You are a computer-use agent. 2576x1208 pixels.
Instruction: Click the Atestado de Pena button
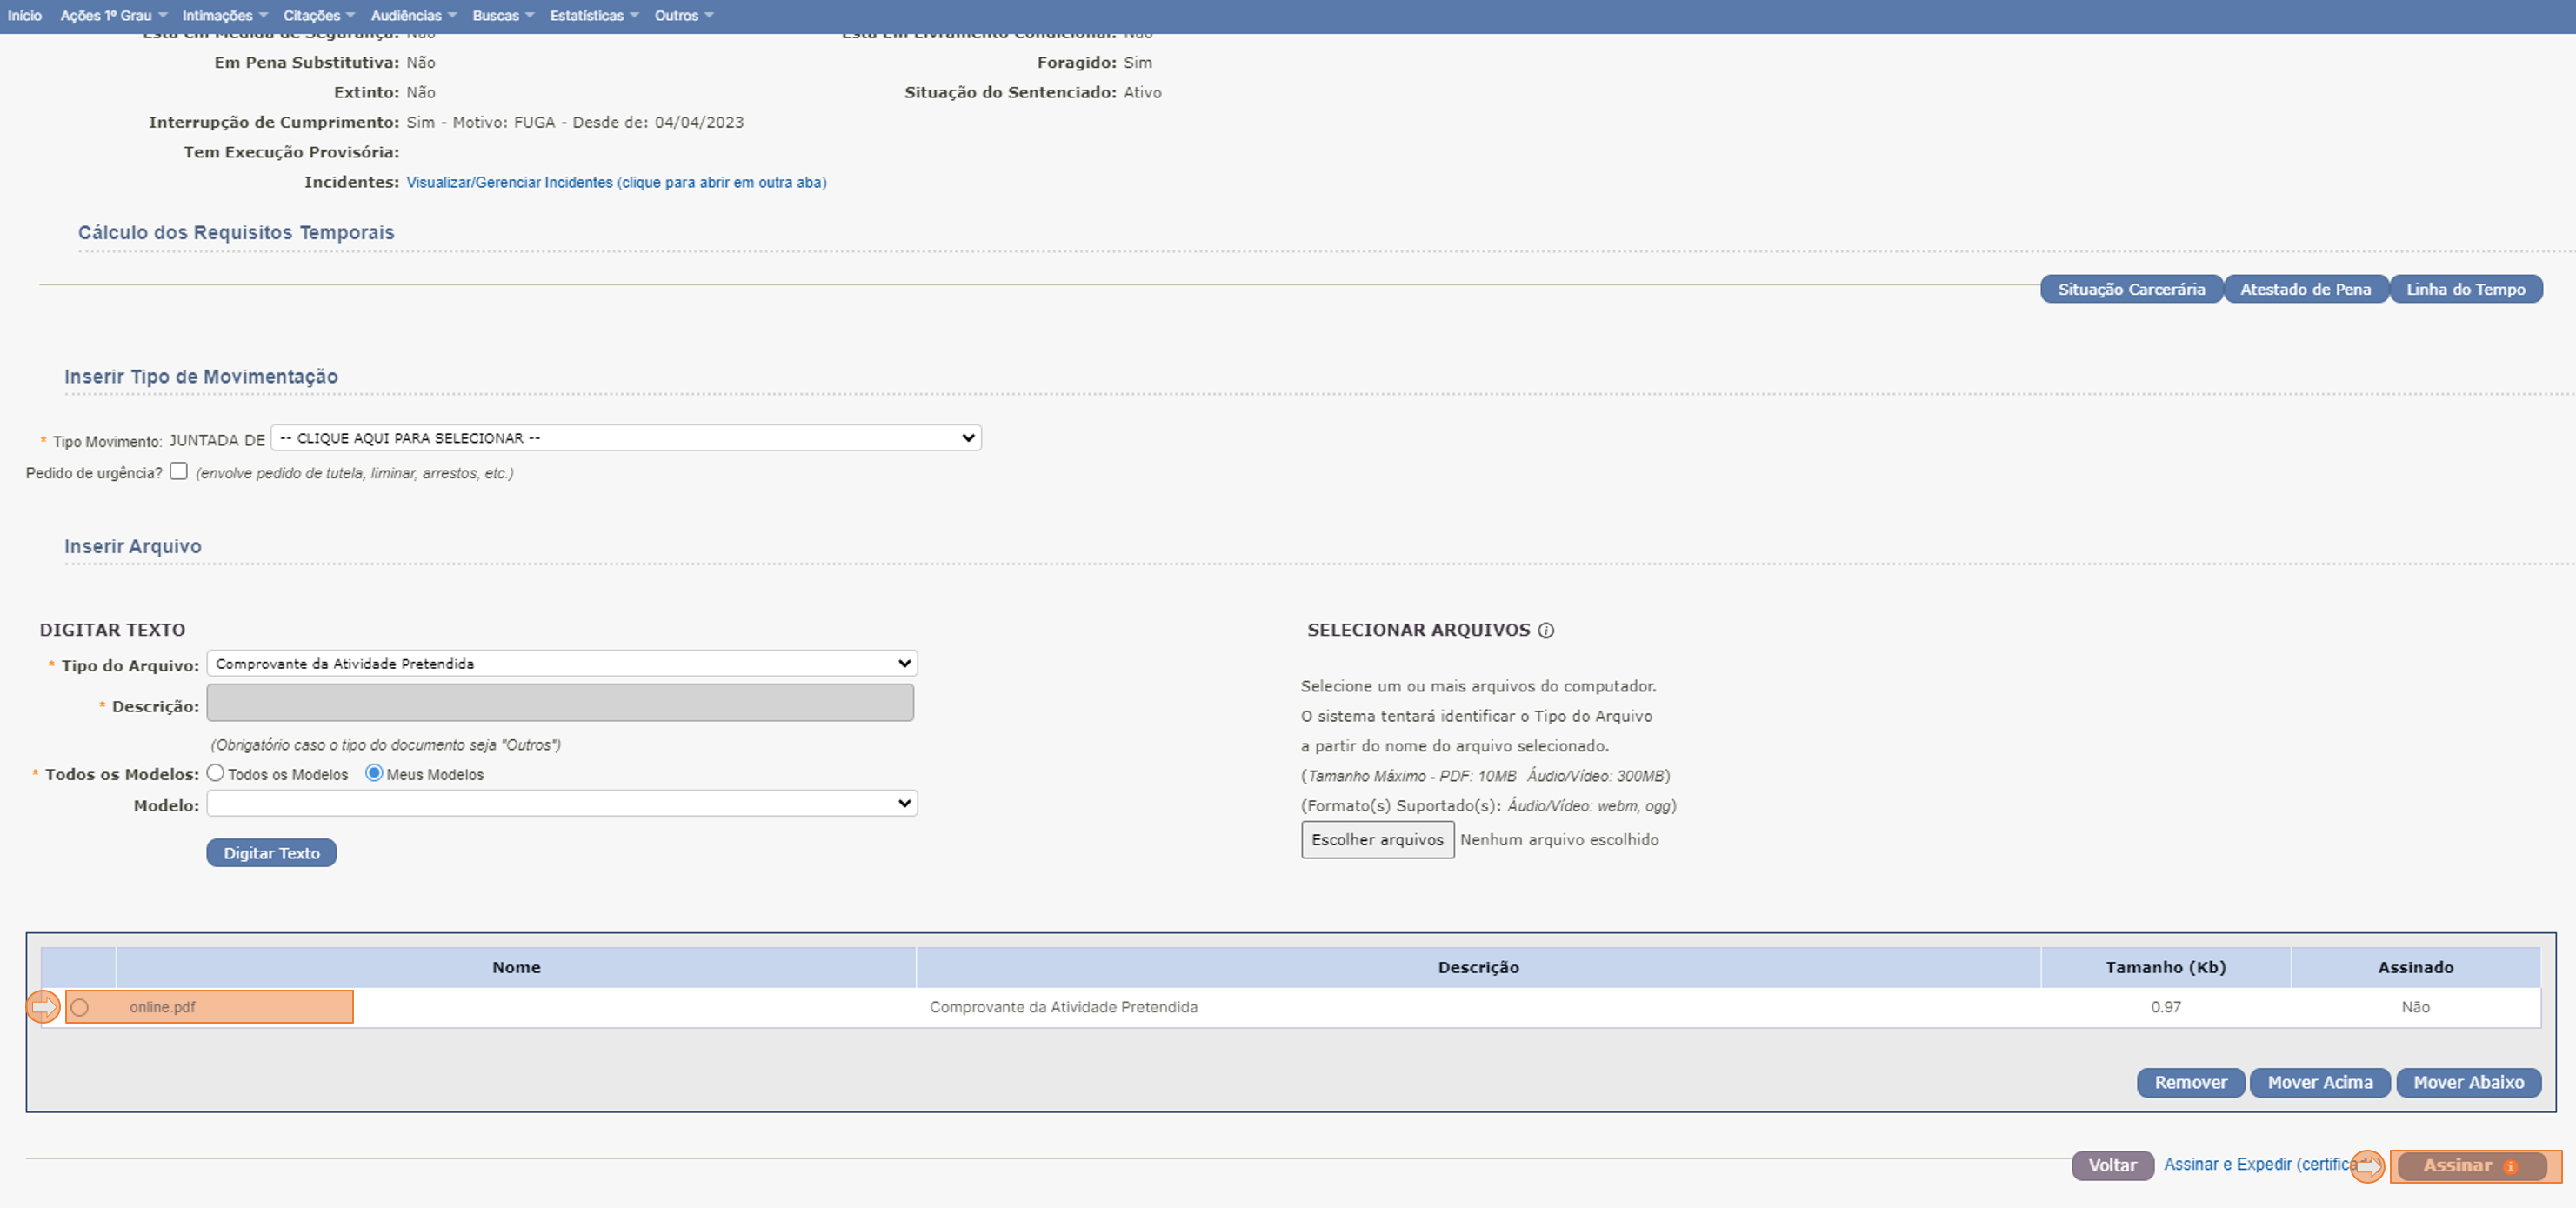pyautogui.click(x=2305, y=289)
